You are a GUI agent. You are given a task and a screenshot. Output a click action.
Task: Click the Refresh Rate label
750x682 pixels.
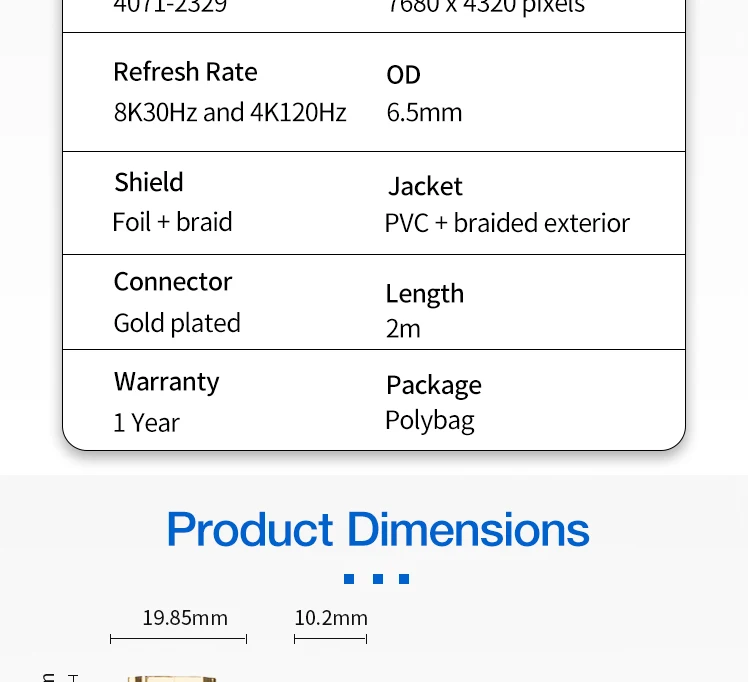point(185,72)
